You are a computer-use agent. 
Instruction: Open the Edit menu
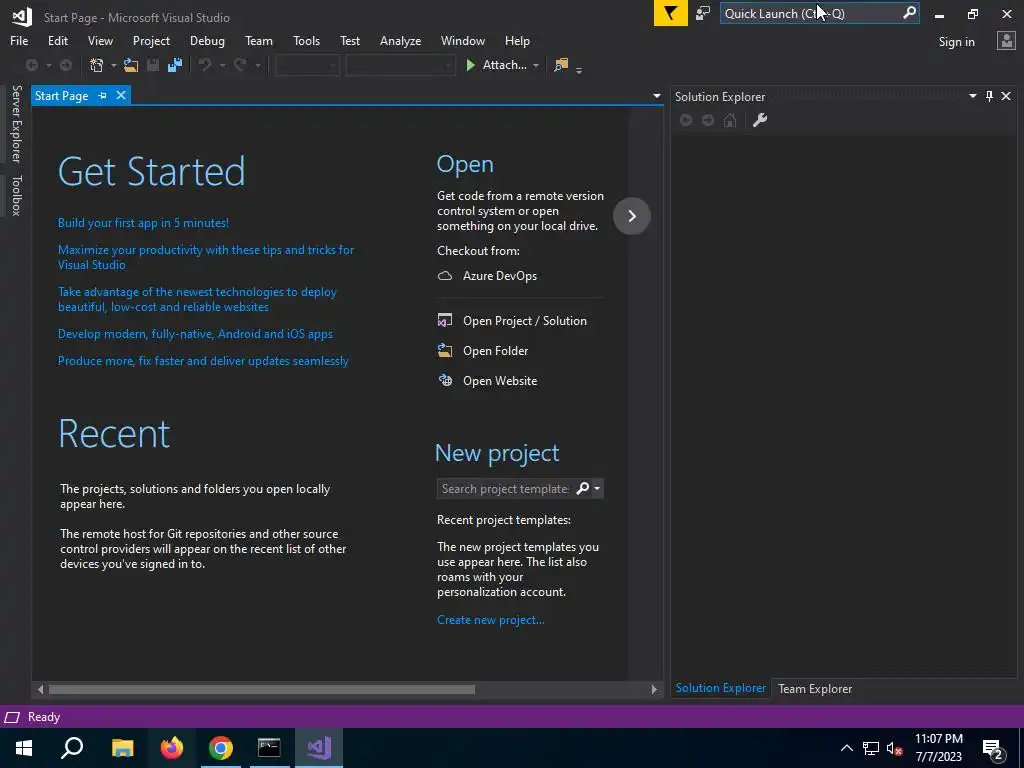click(x=57, y=41)
